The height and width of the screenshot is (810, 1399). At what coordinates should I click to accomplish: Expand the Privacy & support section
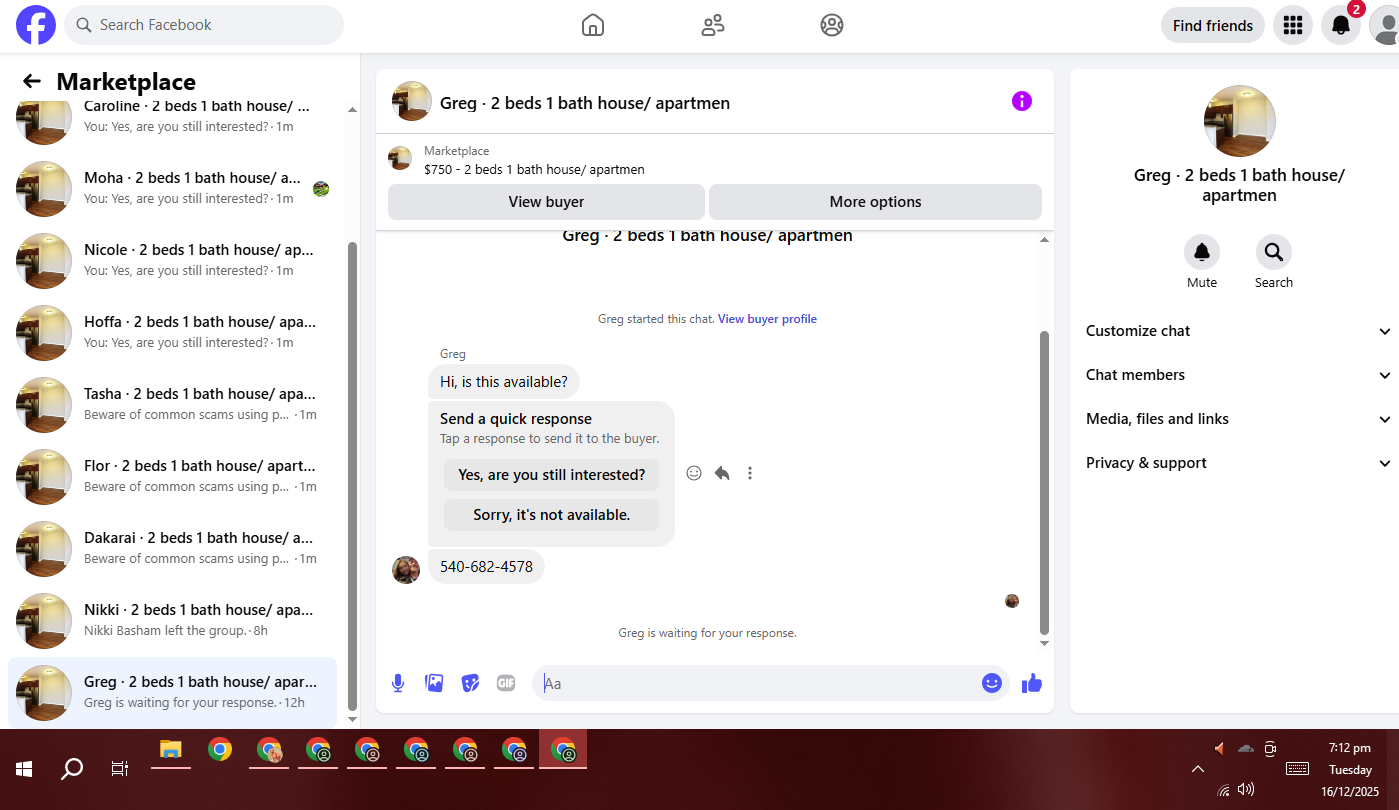tap(1239, 463)
